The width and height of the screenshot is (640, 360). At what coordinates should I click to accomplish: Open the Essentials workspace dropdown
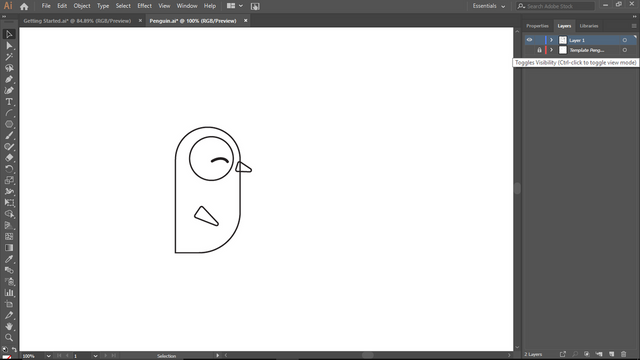(489, 6)
